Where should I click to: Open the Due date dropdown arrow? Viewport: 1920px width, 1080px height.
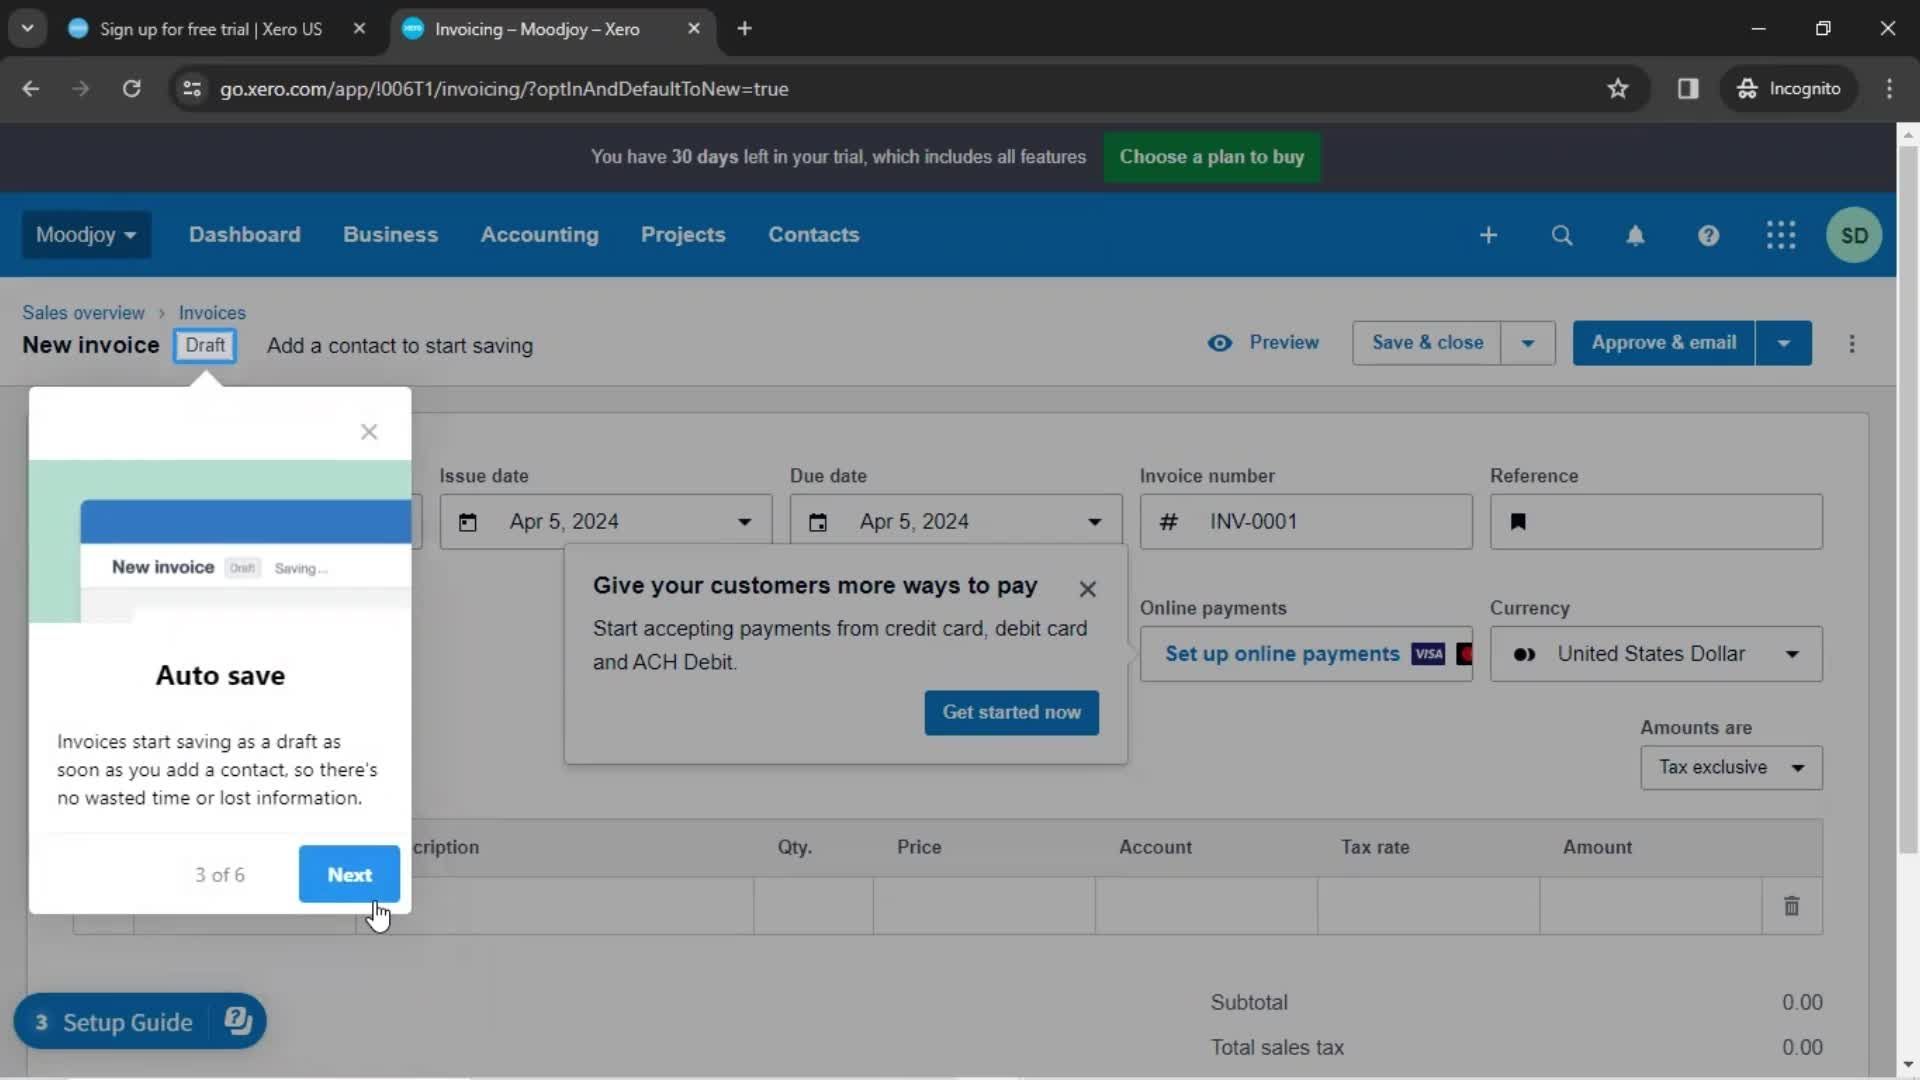1094,522
